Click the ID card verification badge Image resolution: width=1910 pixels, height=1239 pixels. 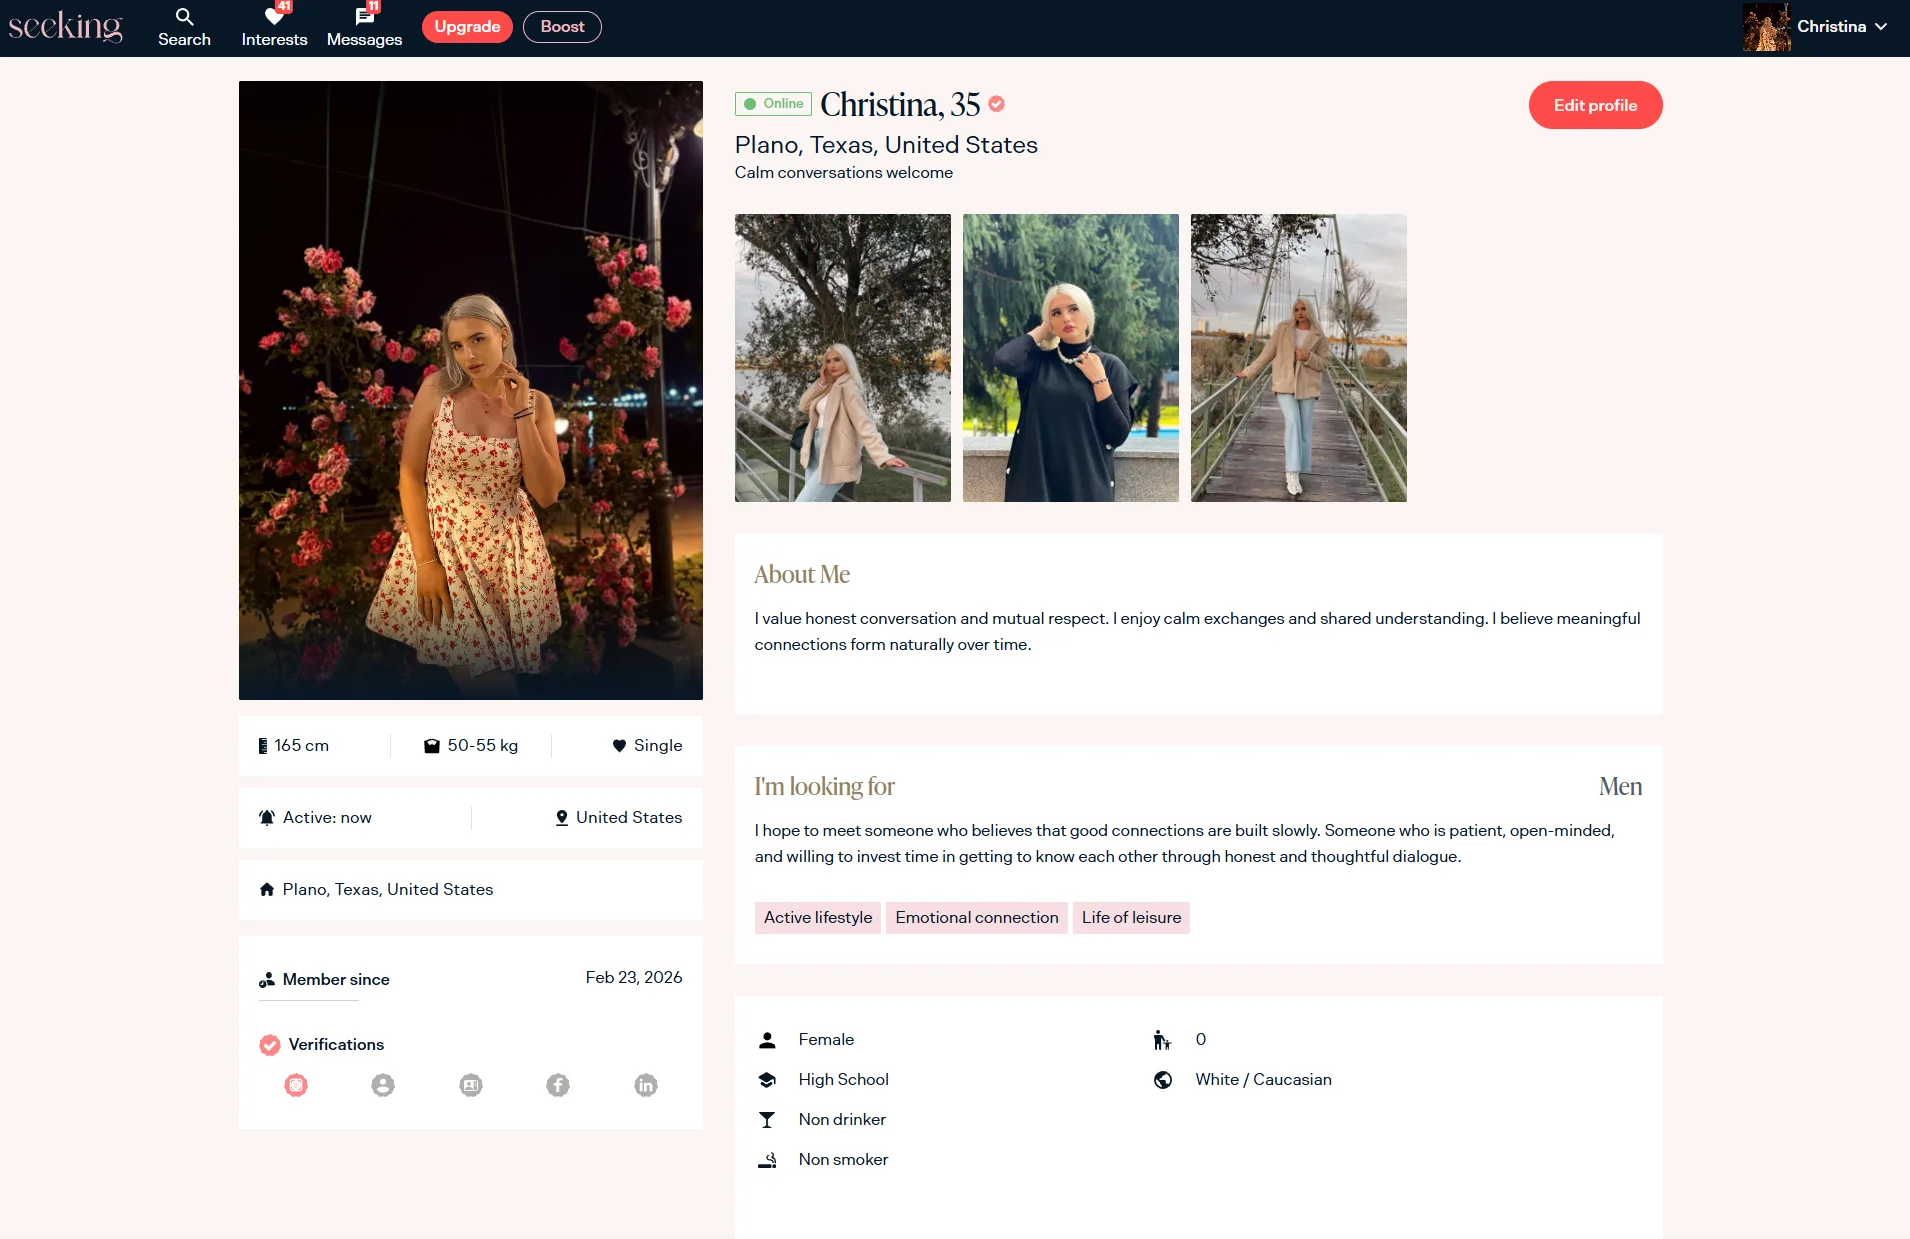[471, 1085]
